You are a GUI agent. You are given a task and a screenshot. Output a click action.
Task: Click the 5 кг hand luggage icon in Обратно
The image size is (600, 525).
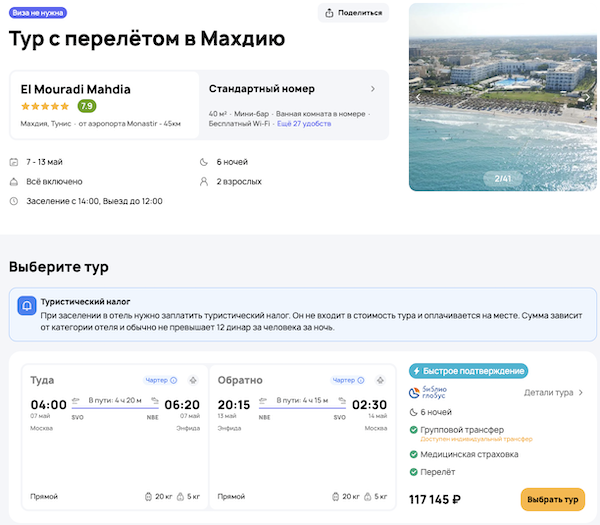pyautogui.click(x=369, y=496)
